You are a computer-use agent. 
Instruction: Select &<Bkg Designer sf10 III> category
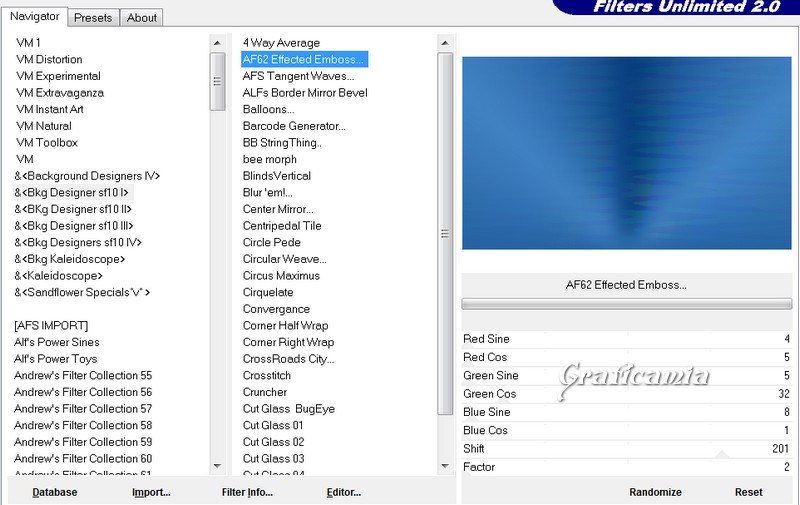tap(73, 226)
